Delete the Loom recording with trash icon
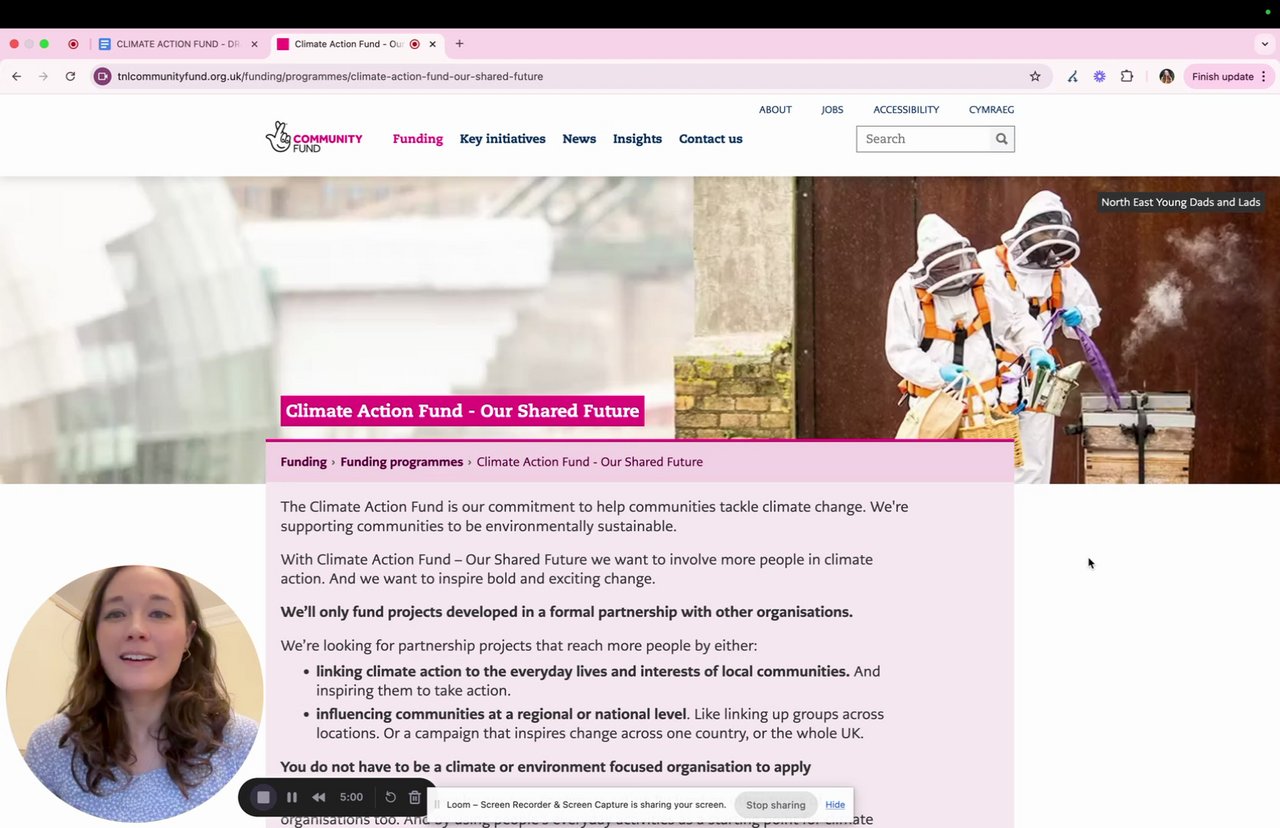Image resolution: width=1280 pixels, height=828 pixels. click(x=415, y=797)
